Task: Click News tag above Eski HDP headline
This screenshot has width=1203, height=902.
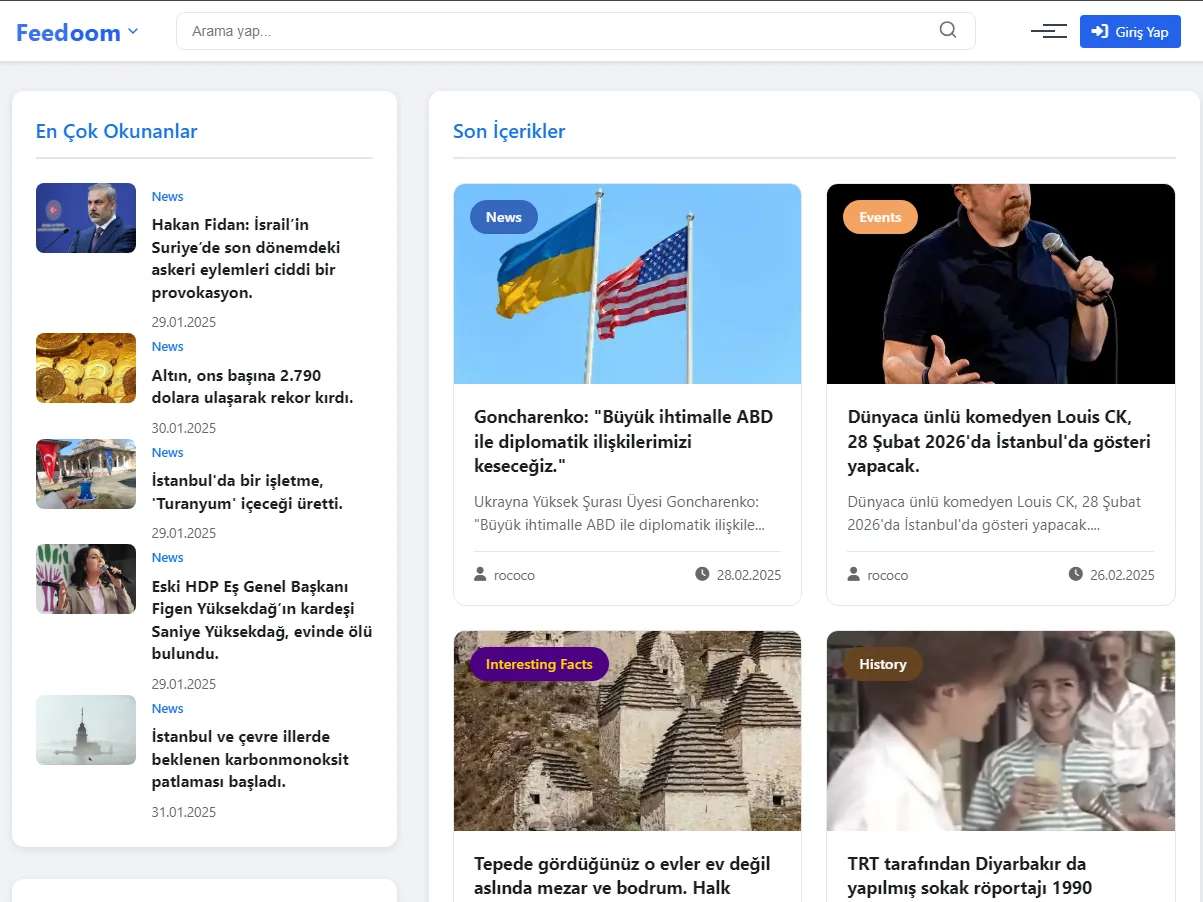Action: coord(168,558)
